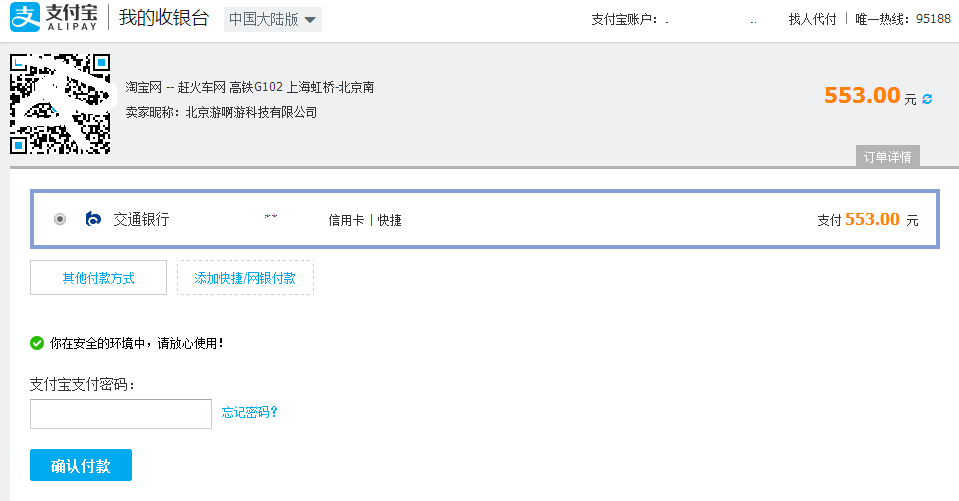Open the 订单详情 tab
Screen dimensions: 959x501
pyautogui.click(x=887, y=157)
